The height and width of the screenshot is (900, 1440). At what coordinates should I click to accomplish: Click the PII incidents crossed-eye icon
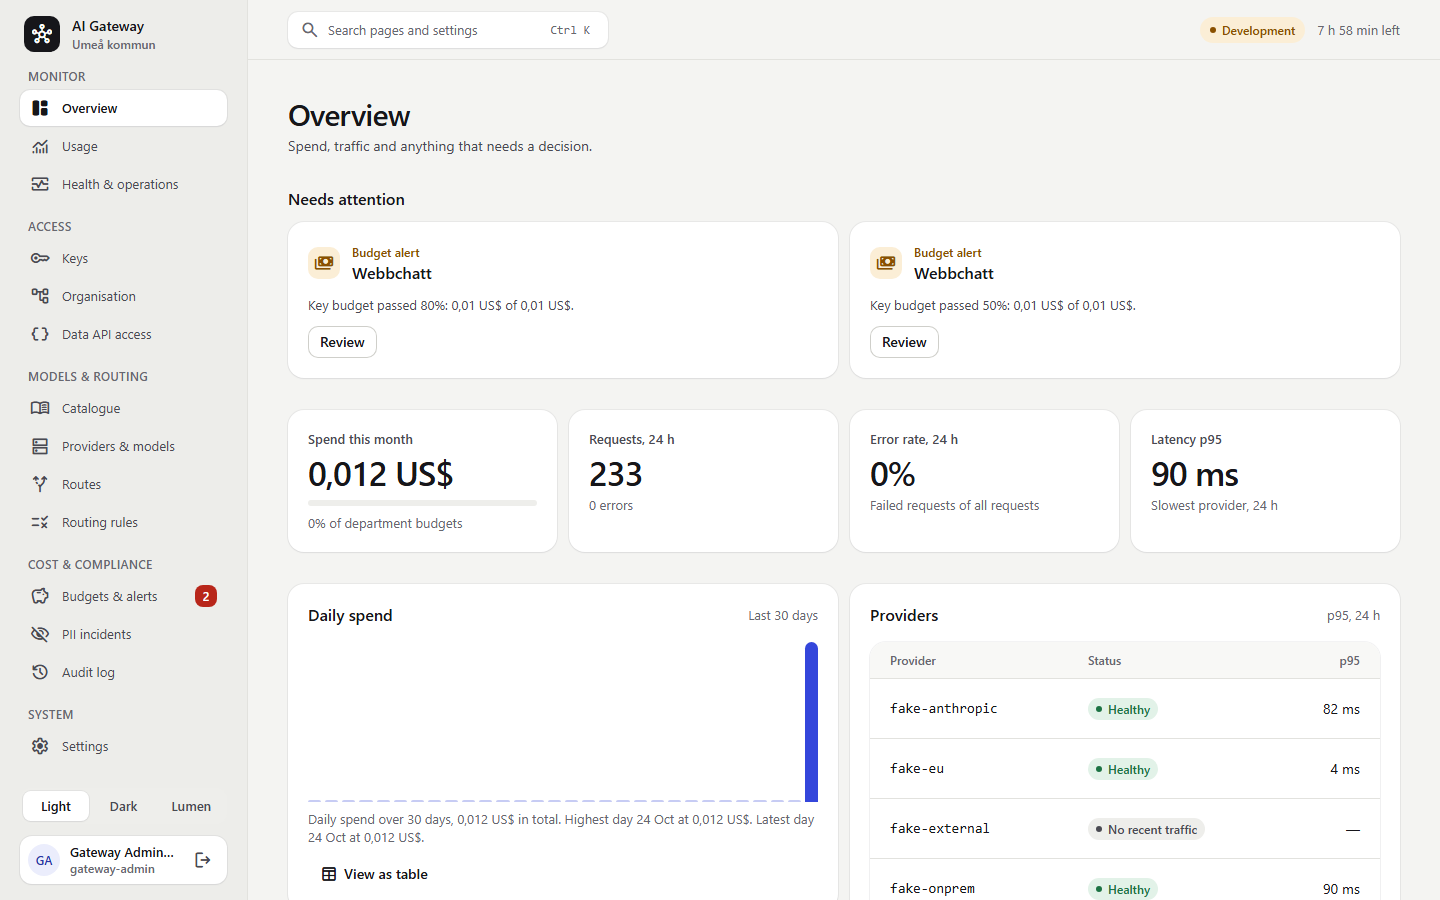(40, 635)
